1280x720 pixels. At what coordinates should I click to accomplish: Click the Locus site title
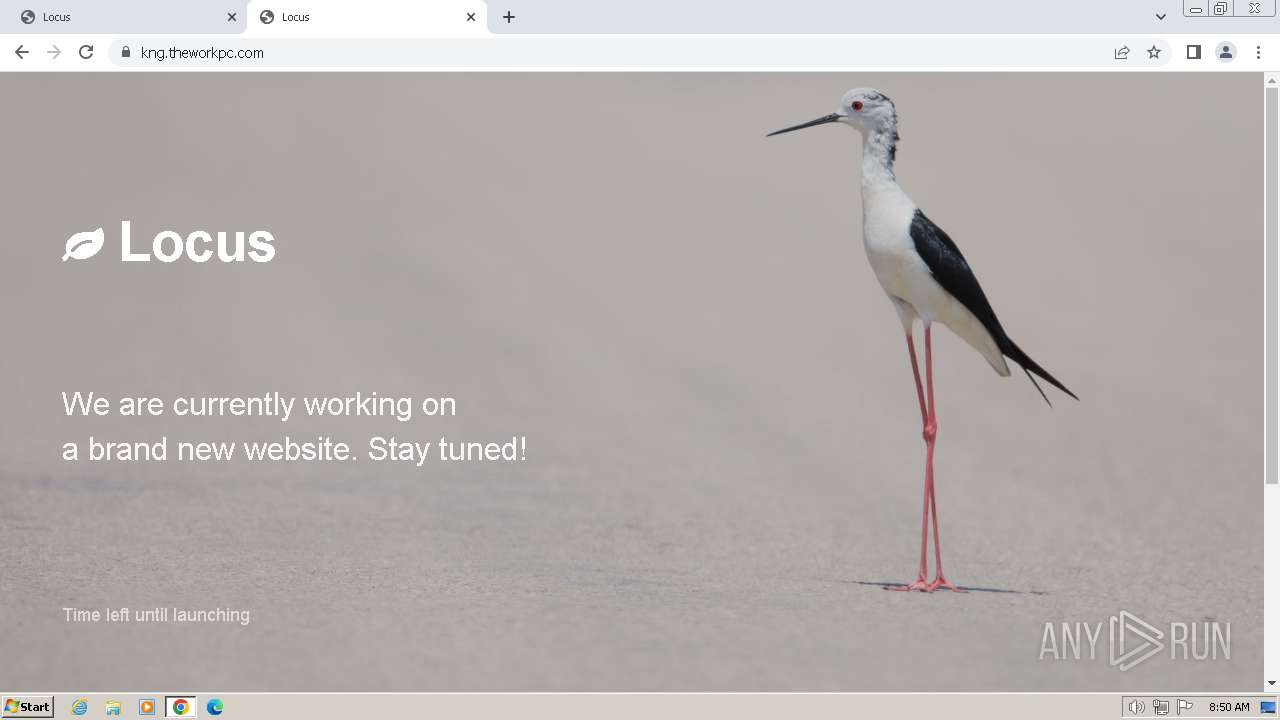[x=197, y=242]
